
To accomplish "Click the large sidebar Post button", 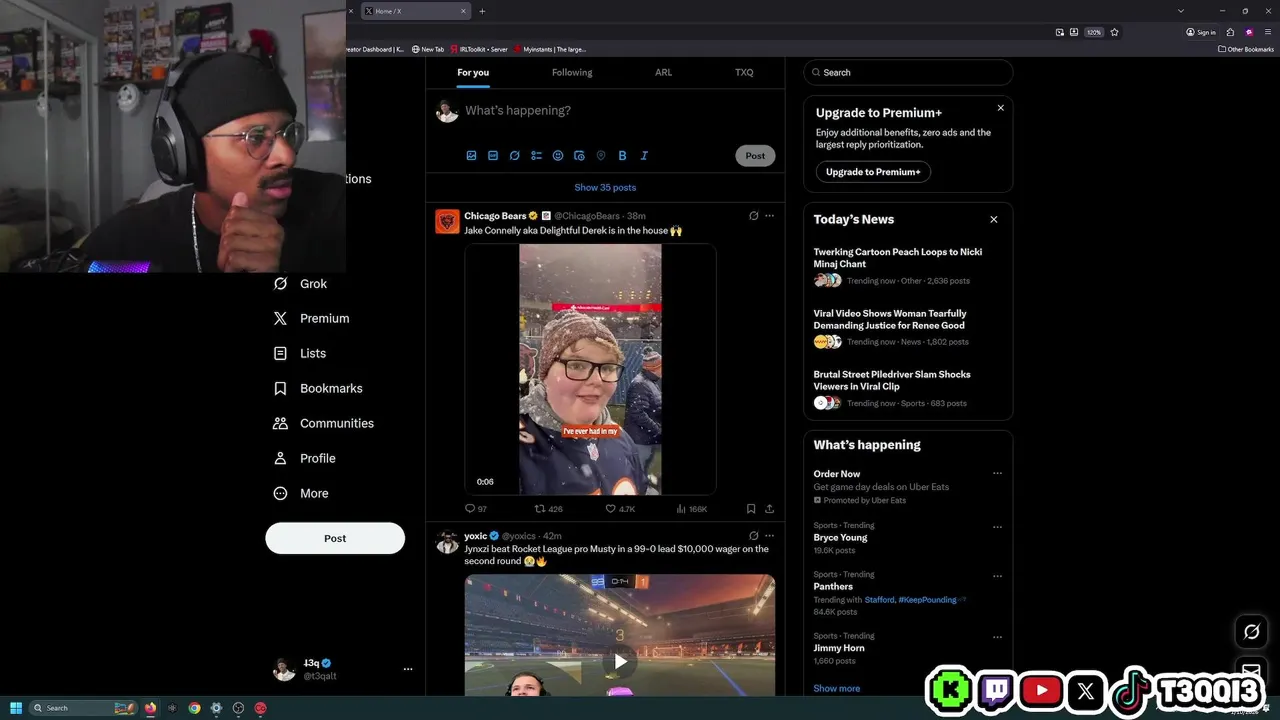I will [335, 538].
